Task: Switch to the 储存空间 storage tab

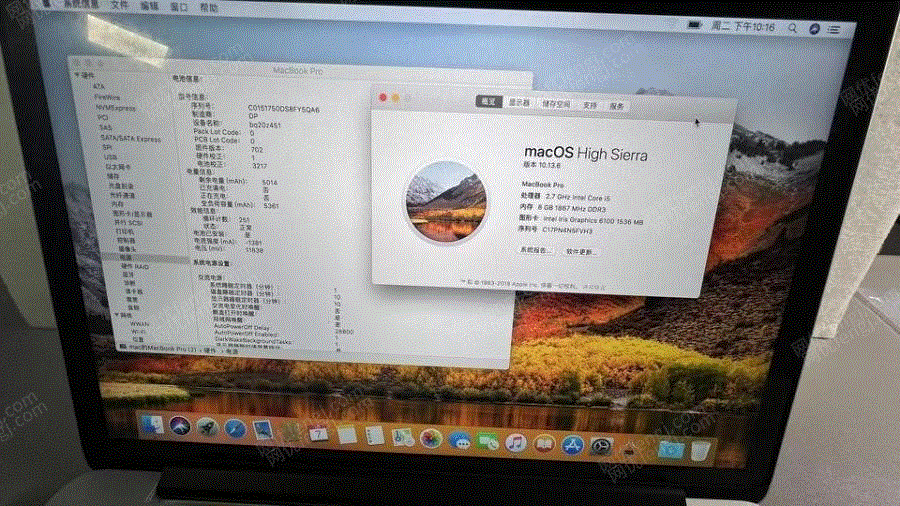Action: 556,104
